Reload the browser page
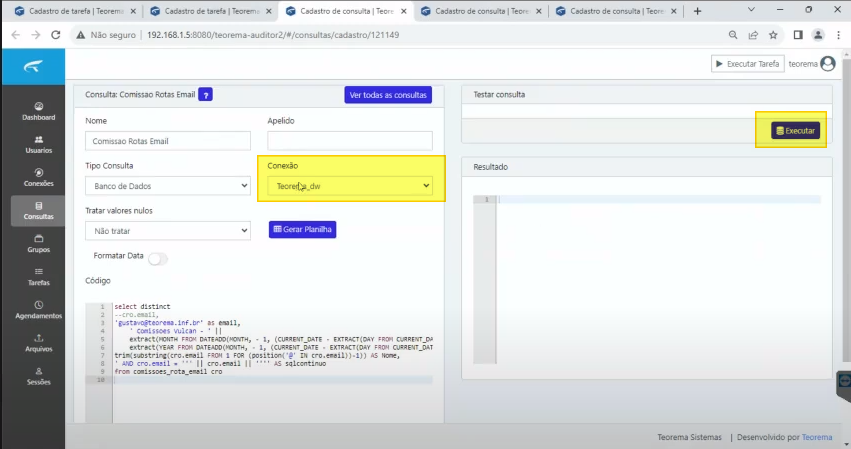The image size is (851, 449). pyautogui.click(x=56, y=35)
